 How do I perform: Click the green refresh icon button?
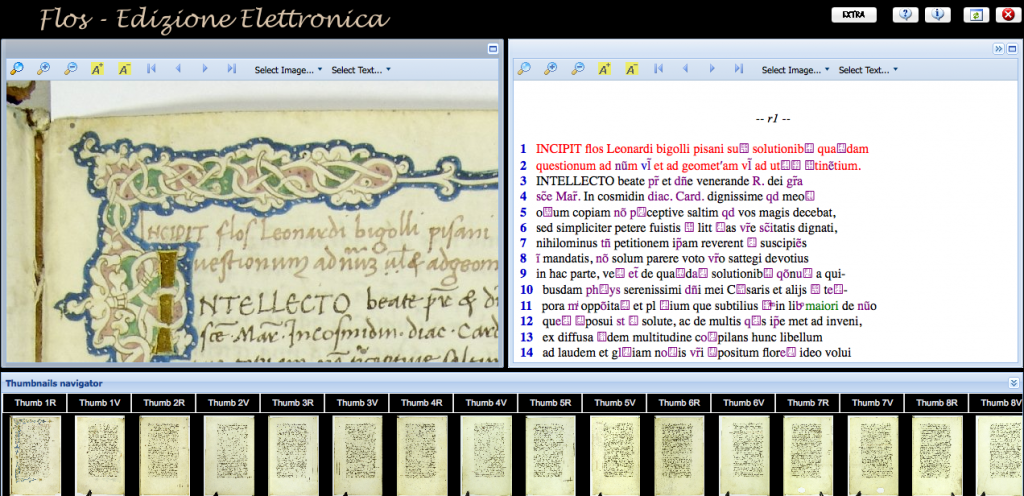976,15
